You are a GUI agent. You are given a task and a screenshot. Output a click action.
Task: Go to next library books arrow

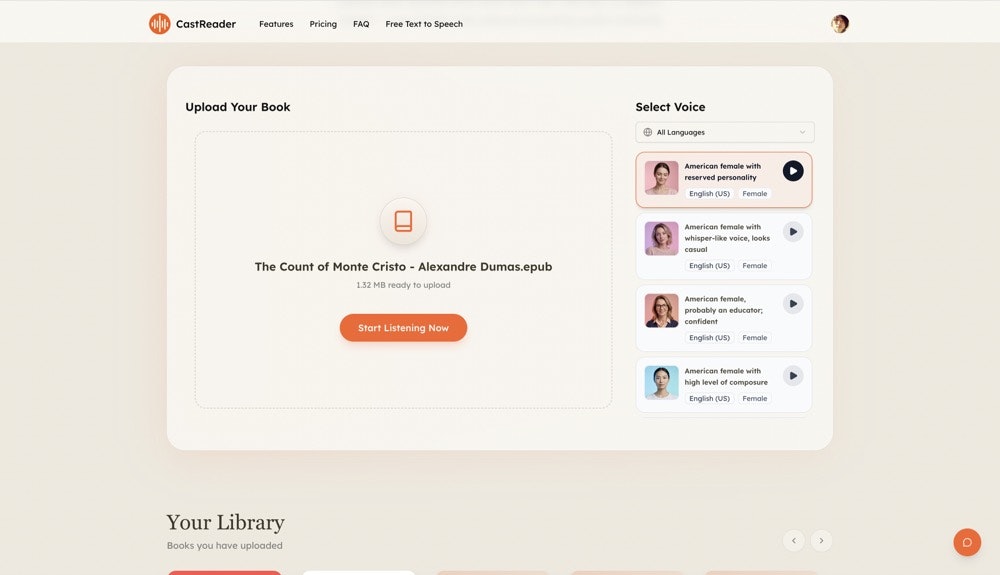pos(821,541)
